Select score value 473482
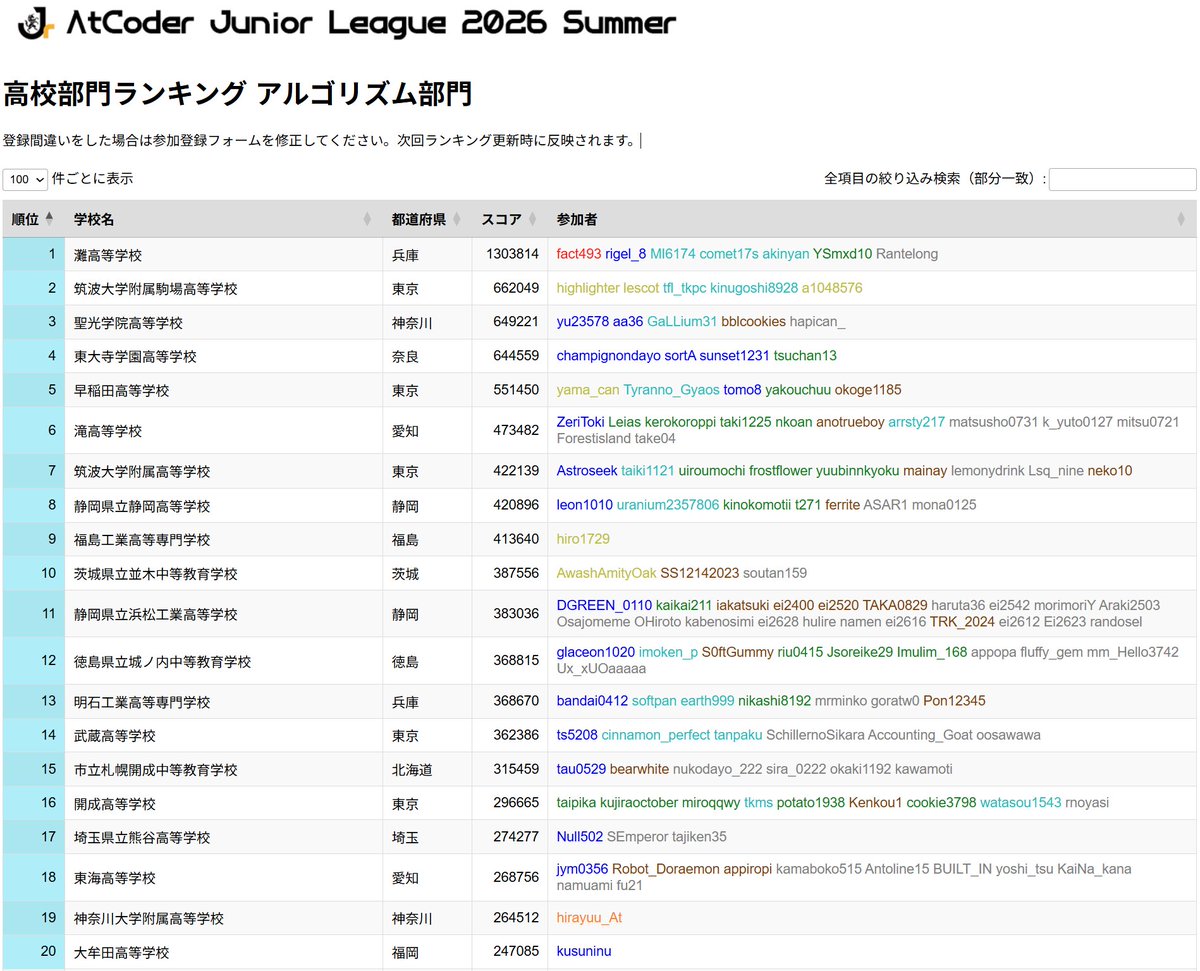1200x971 pixels. [516, 430]
